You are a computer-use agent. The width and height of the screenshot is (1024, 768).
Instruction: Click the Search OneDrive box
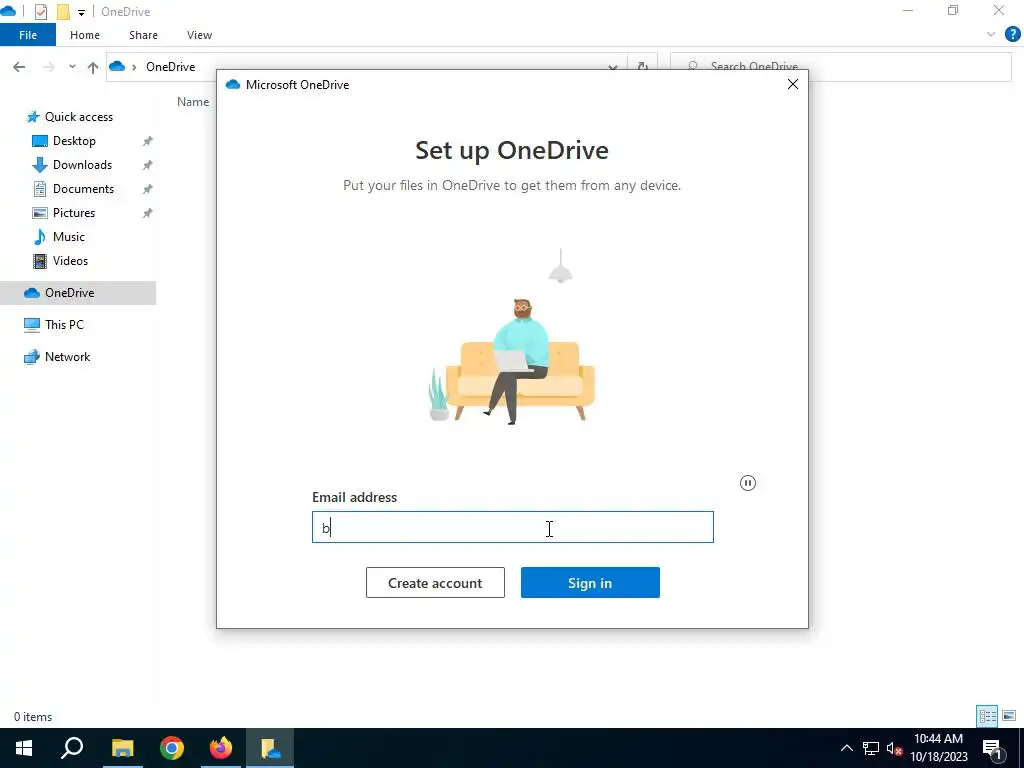click(x=840, y=67)
